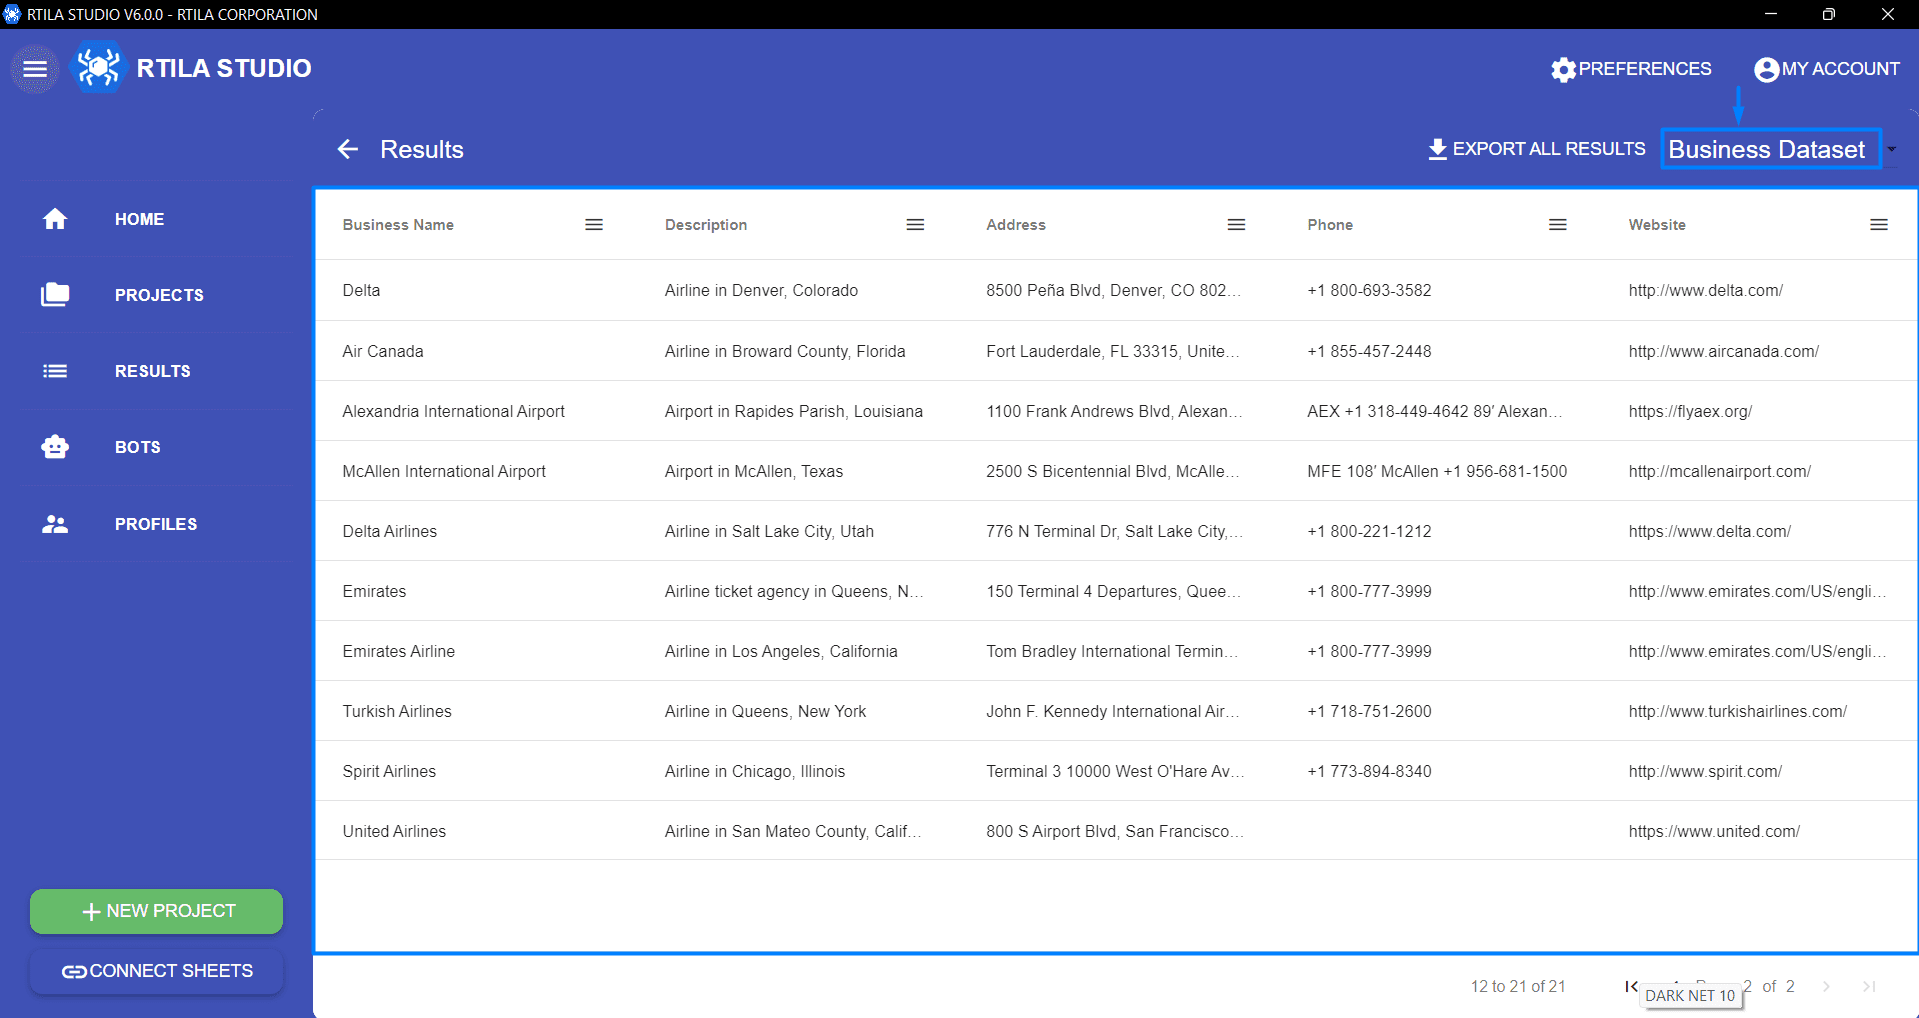Screen dimensions: 1919x1018
Task: Open the Business Name column filter menu
Action: (593, 224)
